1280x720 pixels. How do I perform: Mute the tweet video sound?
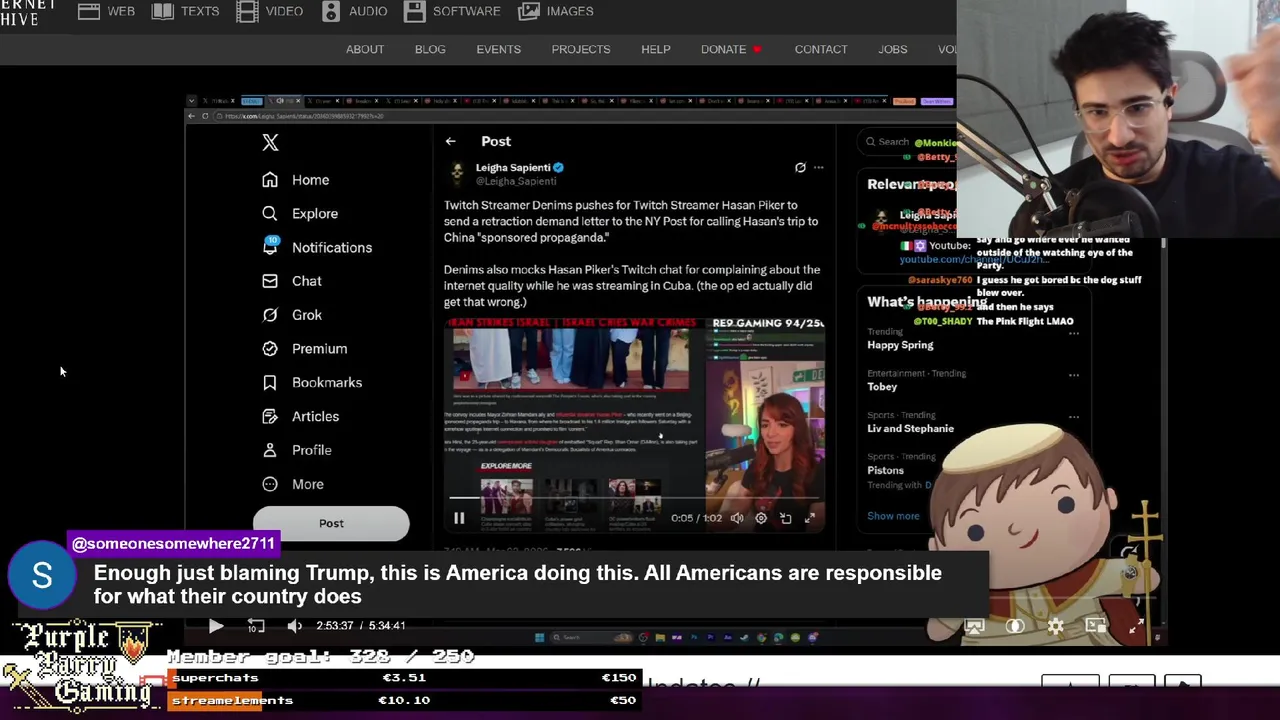pos(737,518)
